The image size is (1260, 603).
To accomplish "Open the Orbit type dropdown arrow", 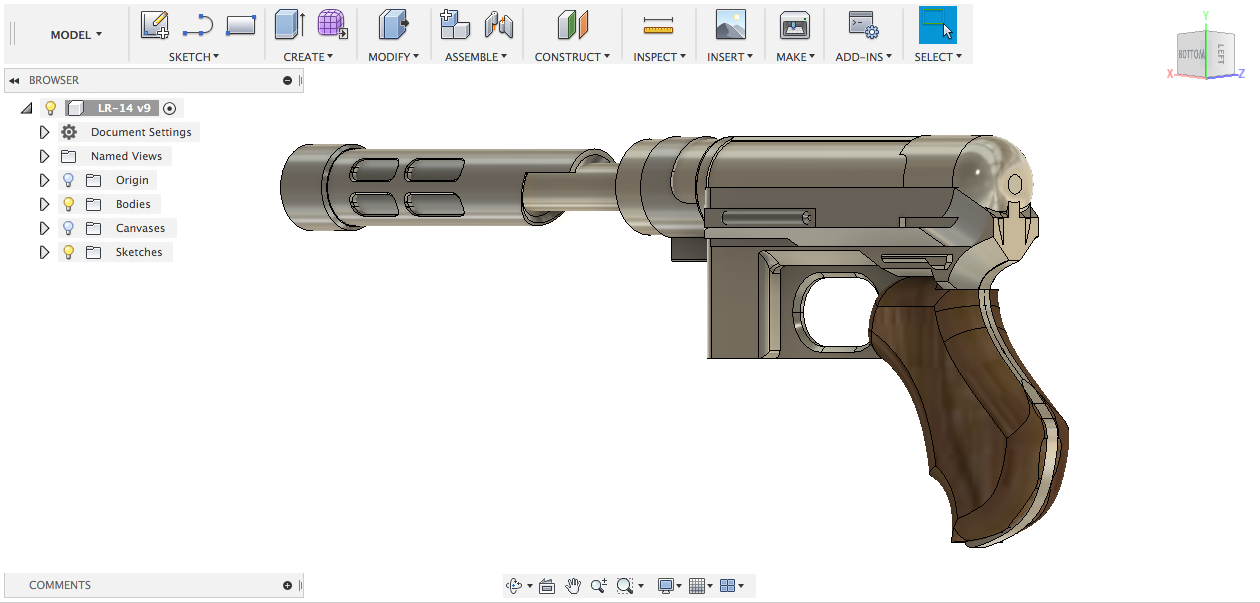I will click(530, 586).
